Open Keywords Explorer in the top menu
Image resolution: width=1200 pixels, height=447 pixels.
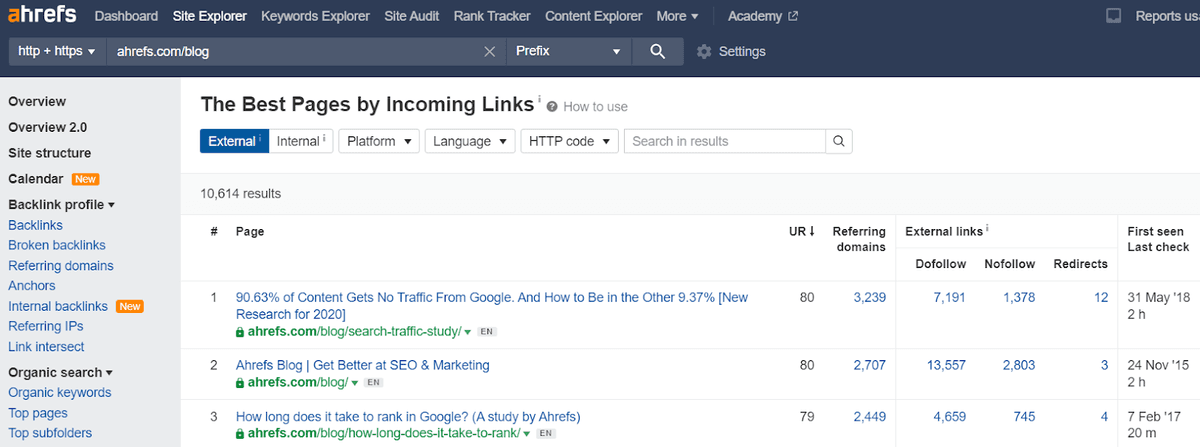coord(315,16)
